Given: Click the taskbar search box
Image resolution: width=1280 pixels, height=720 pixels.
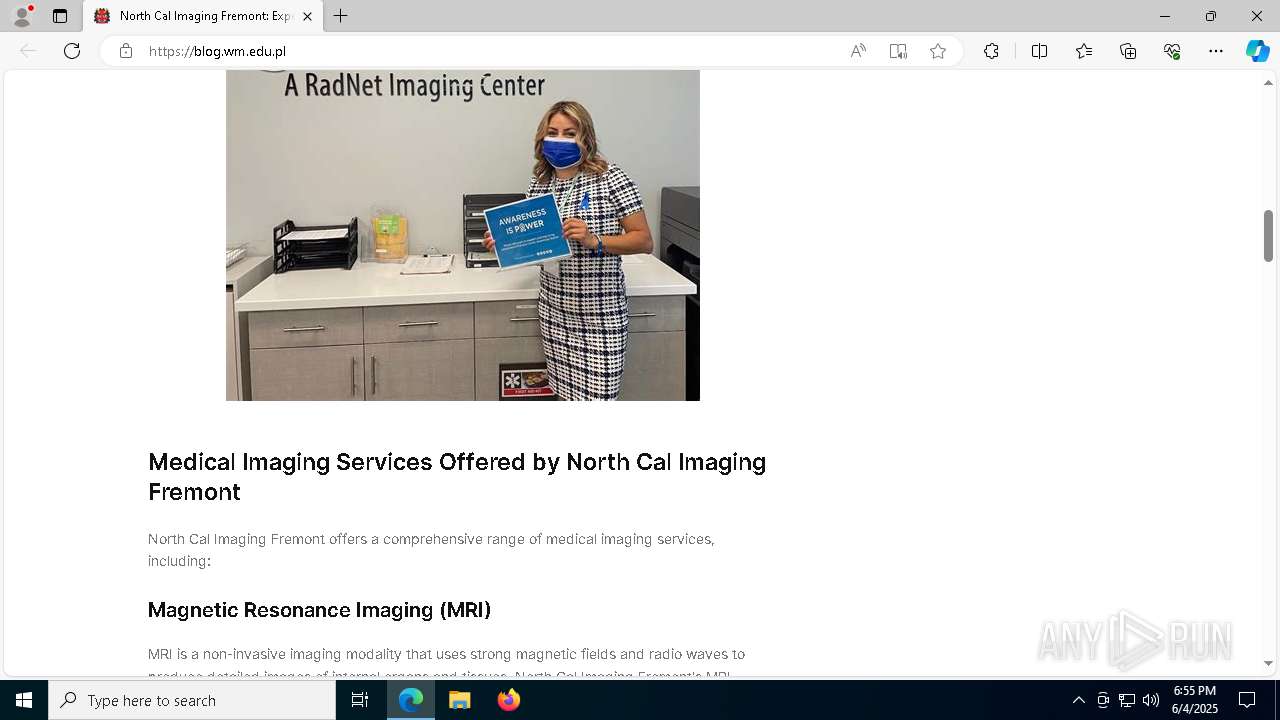Looking at the screenshot, I should click(x=192, y=700).
